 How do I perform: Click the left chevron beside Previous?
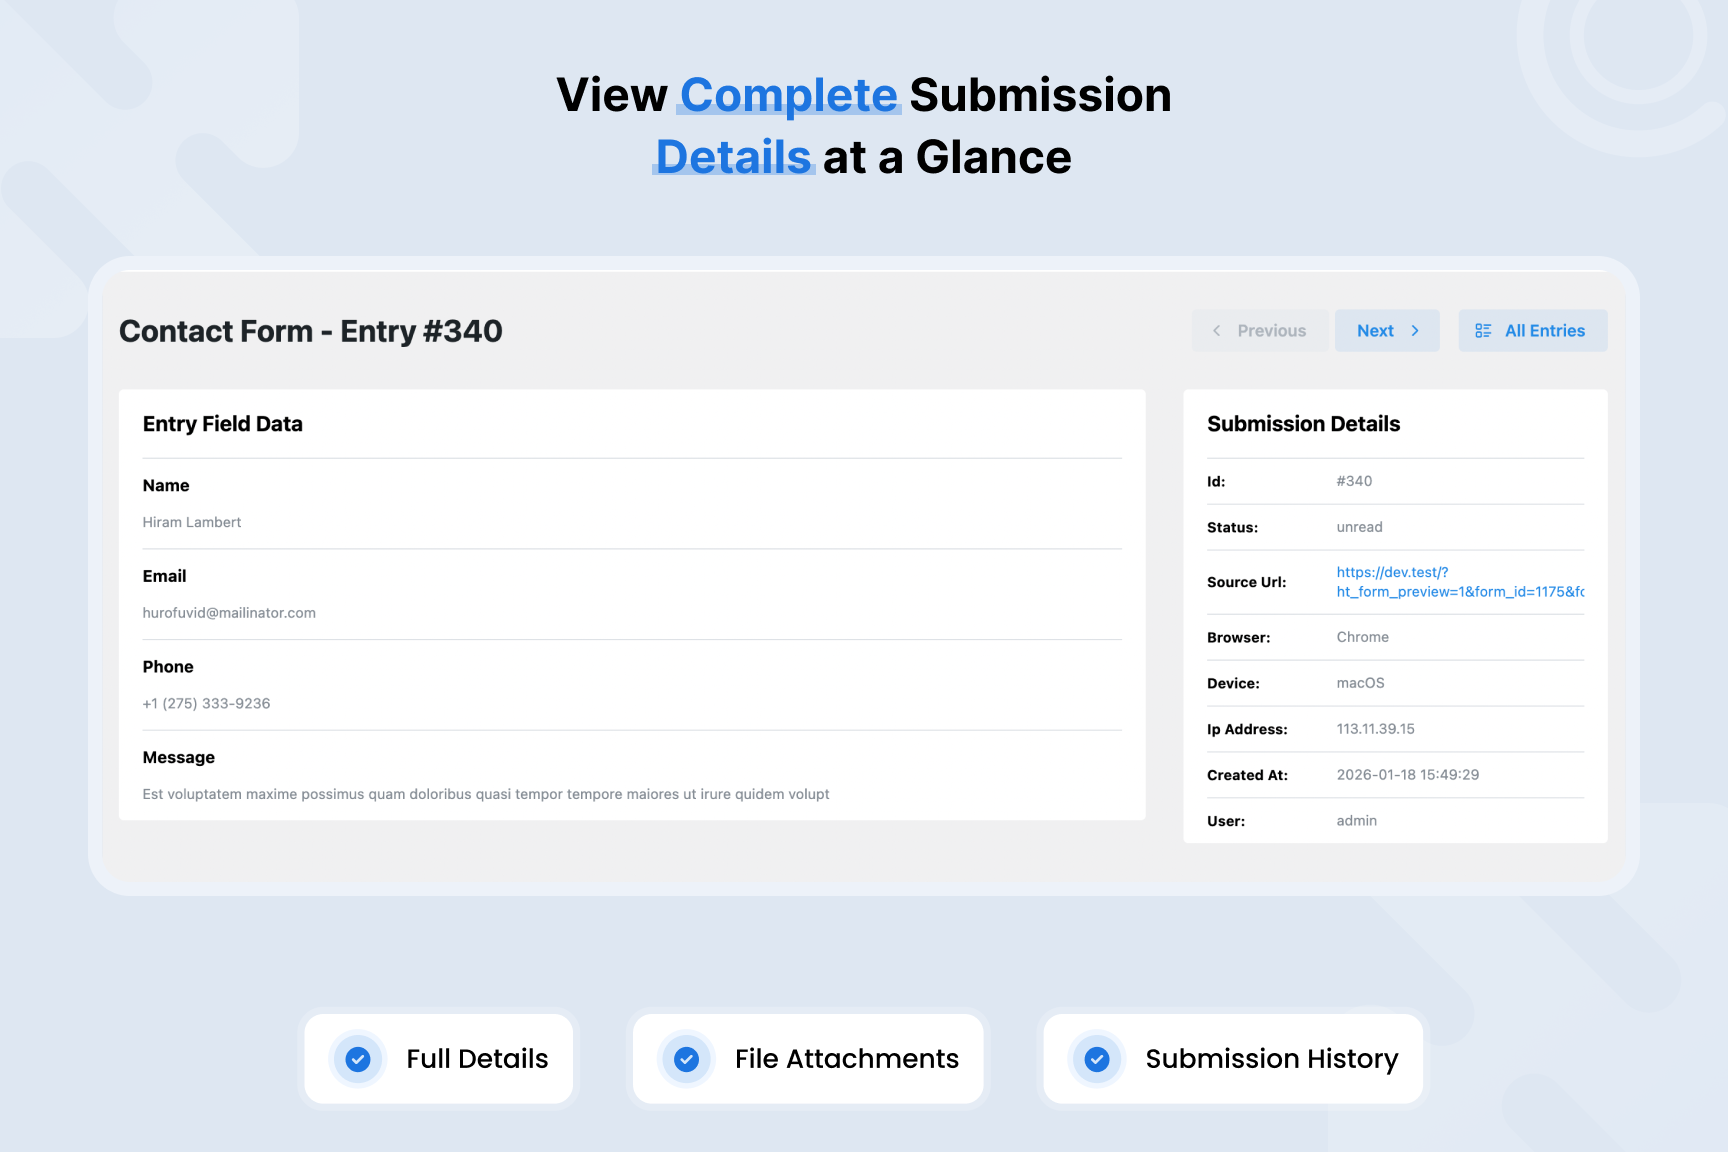[x=1216, y=331]
